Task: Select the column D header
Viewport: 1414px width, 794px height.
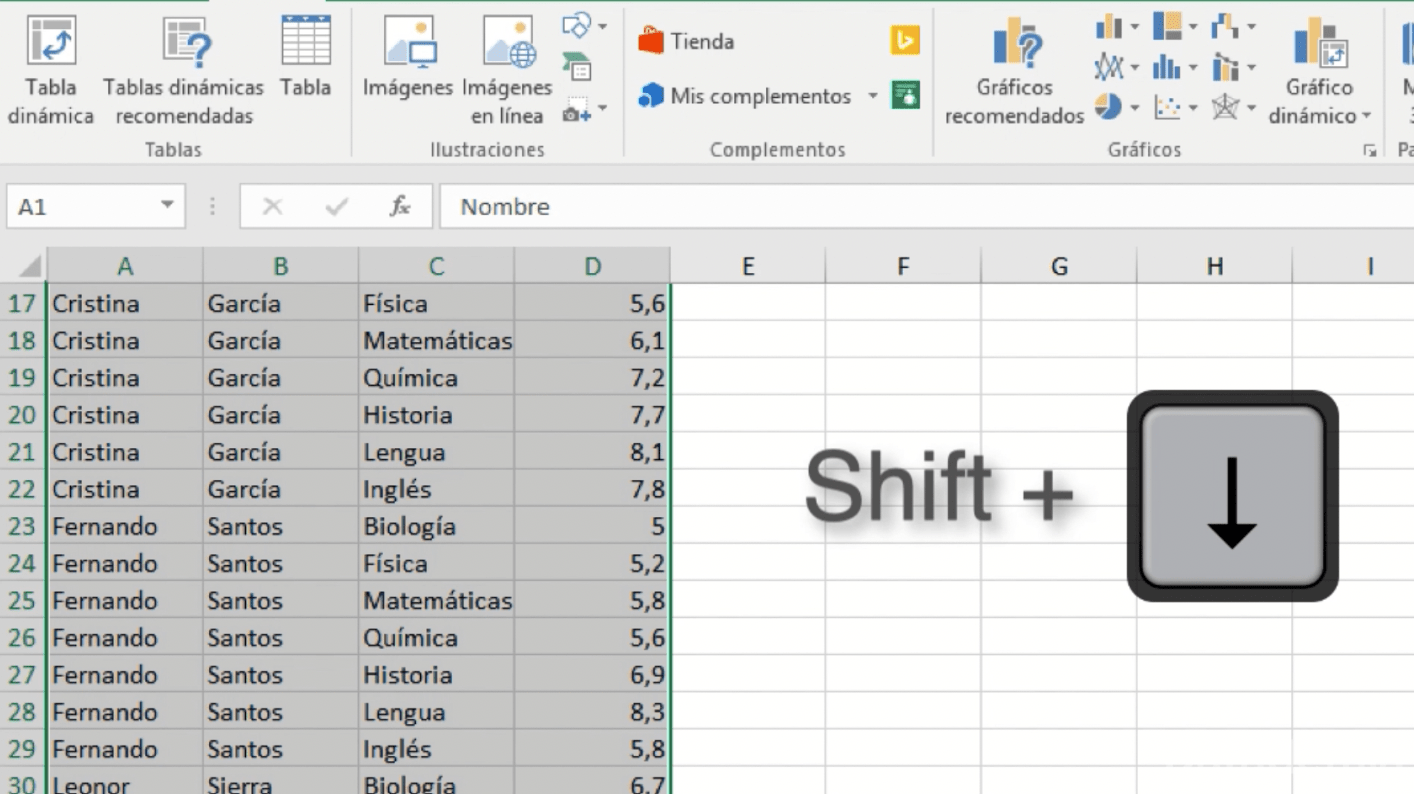Action: coord(592,266)
